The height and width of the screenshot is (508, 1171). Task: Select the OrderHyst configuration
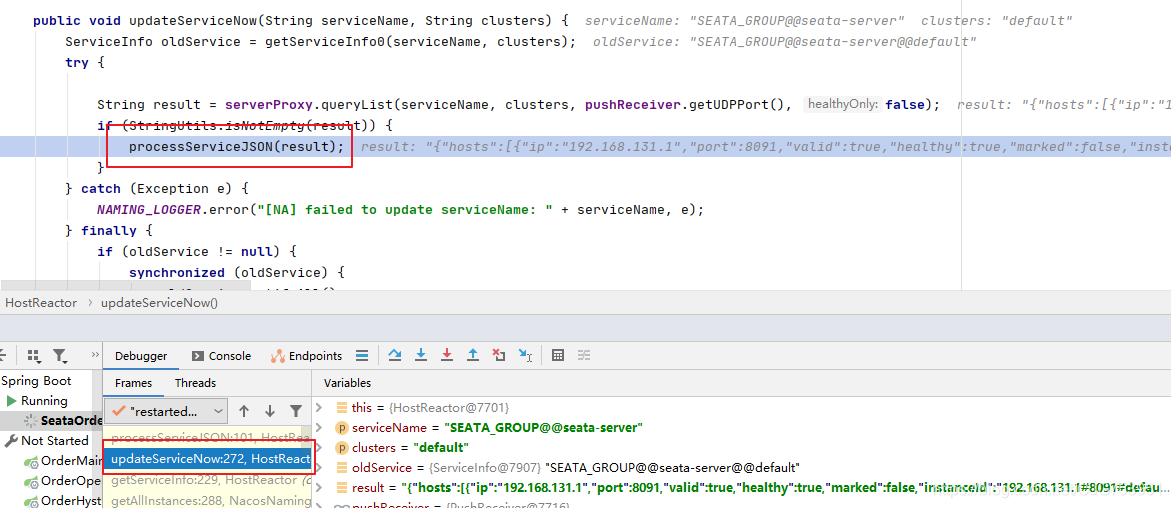(x=72, y=501)
